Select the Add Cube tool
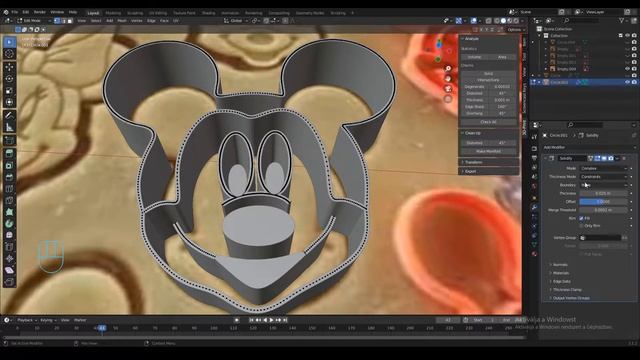This screenshot has width=640, height=360. click(x=9, y=141)
